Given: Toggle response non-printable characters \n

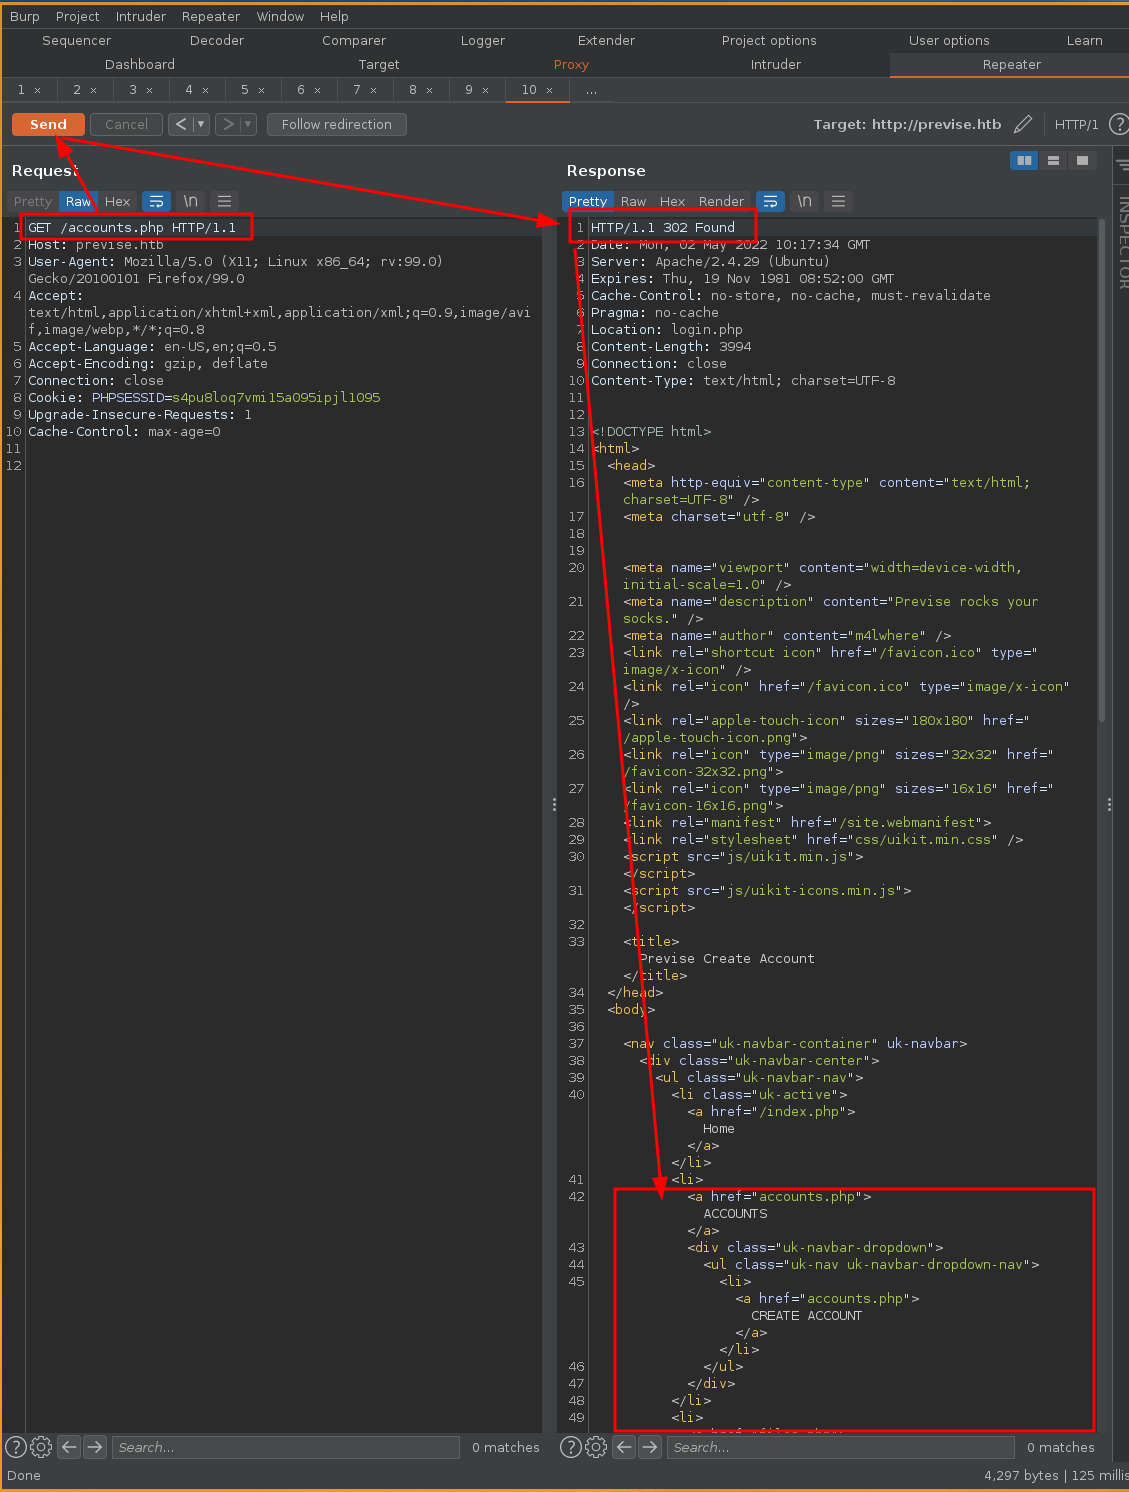Looking at the screenshot, I should coord(804,201).
